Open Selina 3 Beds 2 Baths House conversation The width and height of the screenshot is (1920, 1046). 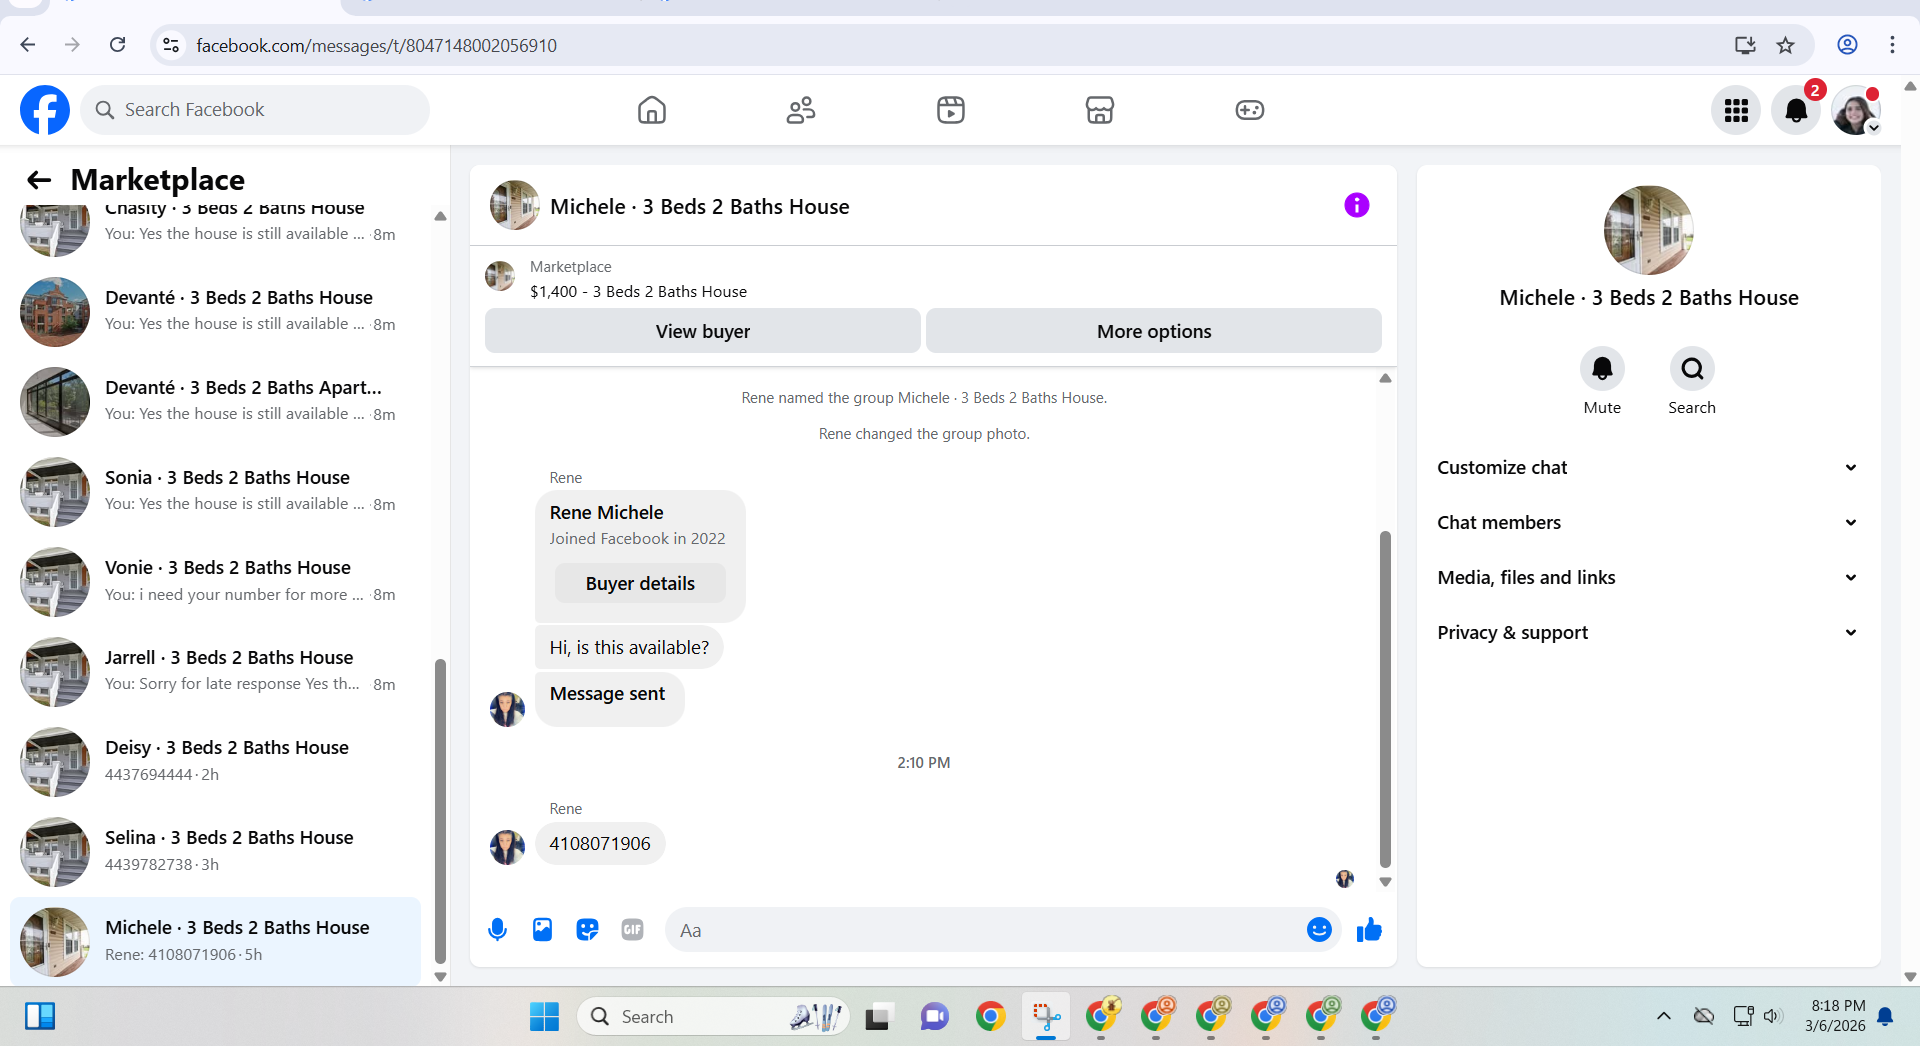215,852
